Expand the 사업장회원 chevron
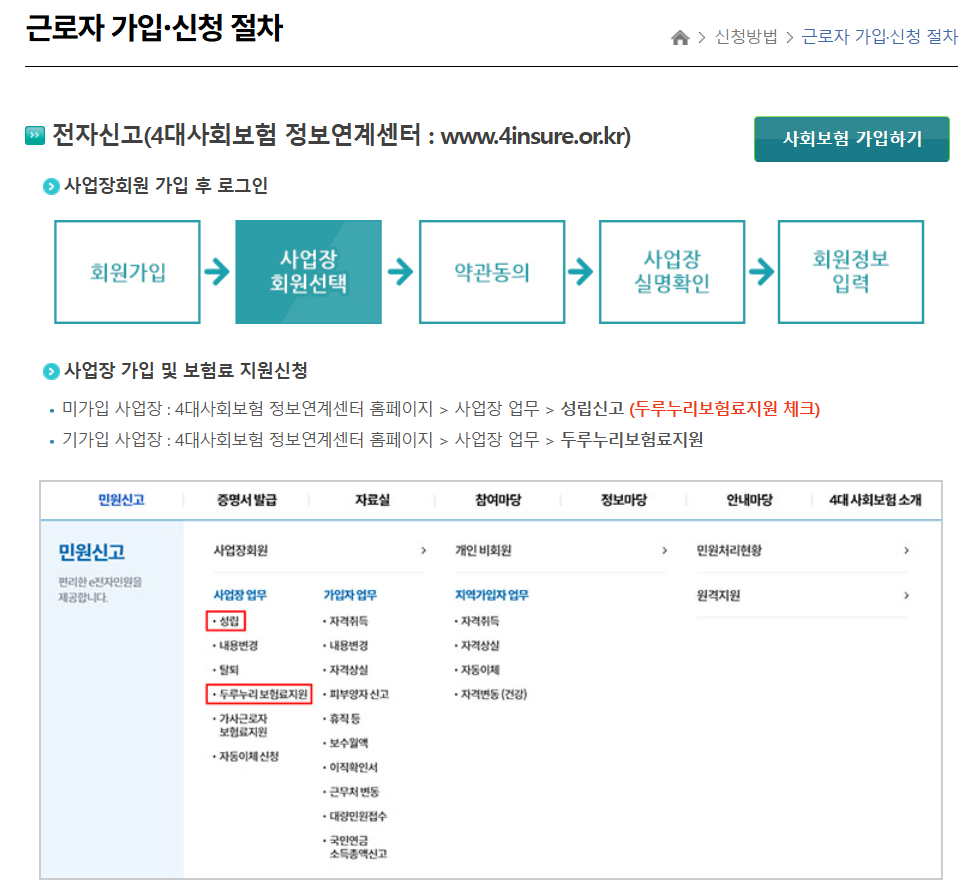978x887 pixels. (424, 550)
